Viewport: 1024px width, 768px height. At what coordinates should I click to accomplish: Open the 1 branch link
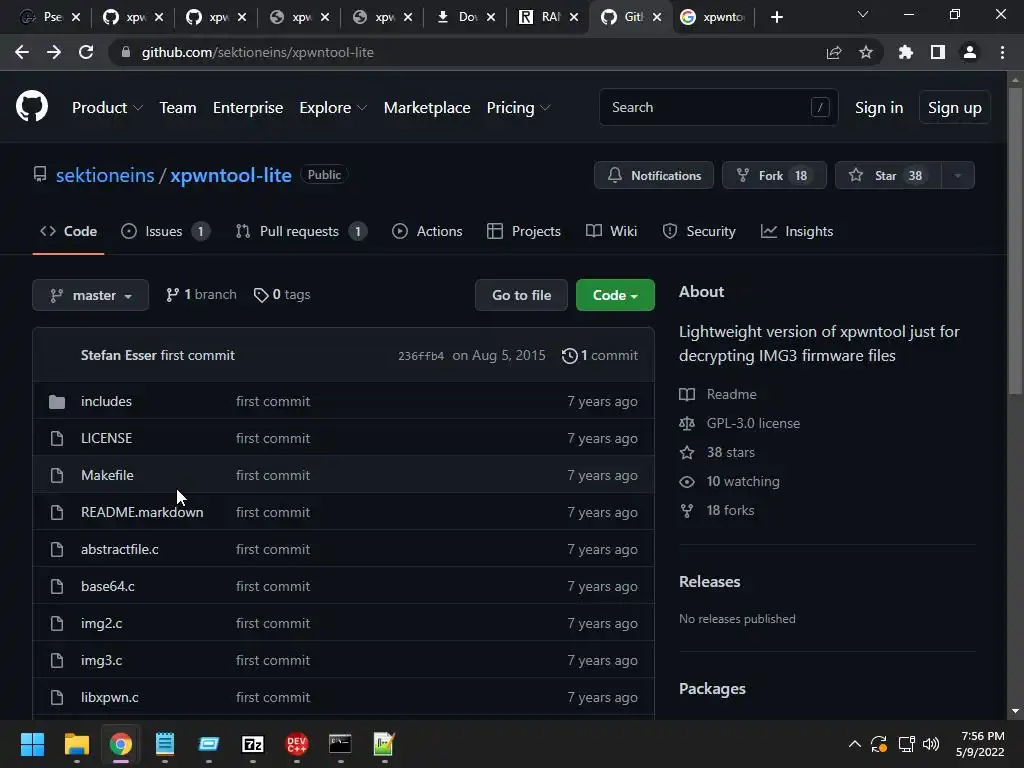201,295
